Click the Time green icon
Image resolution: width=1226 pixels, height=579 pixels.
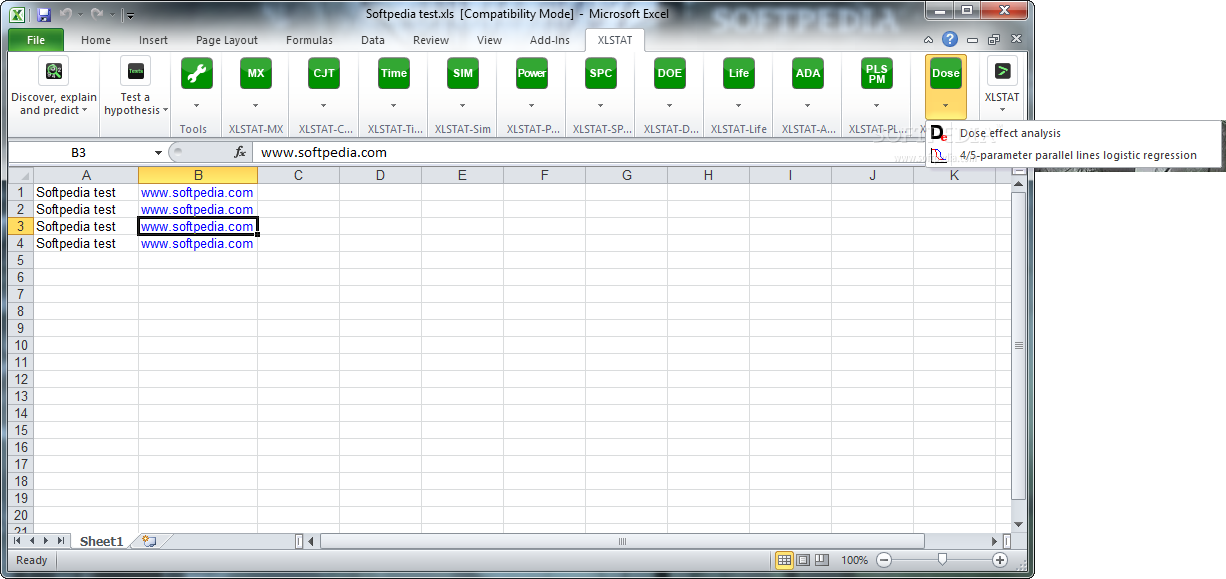point(394,73)
